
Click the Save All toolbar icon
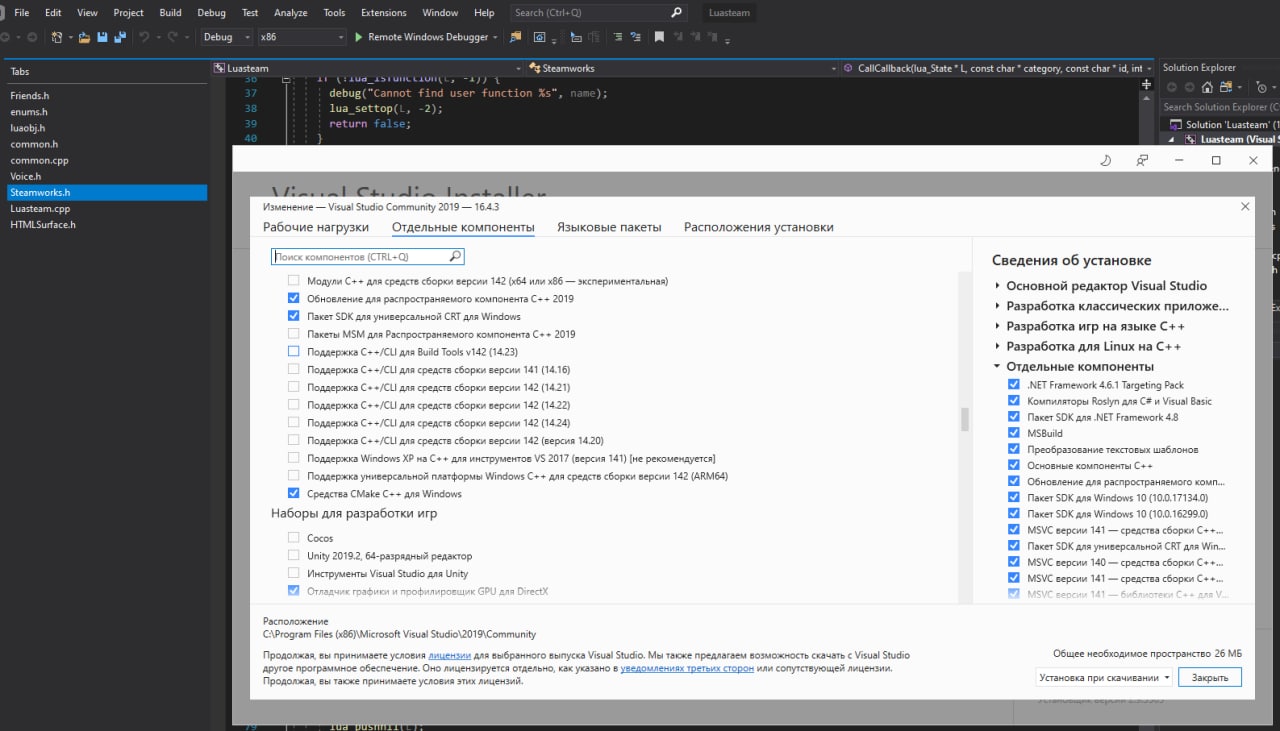click(x=120, y=37)
